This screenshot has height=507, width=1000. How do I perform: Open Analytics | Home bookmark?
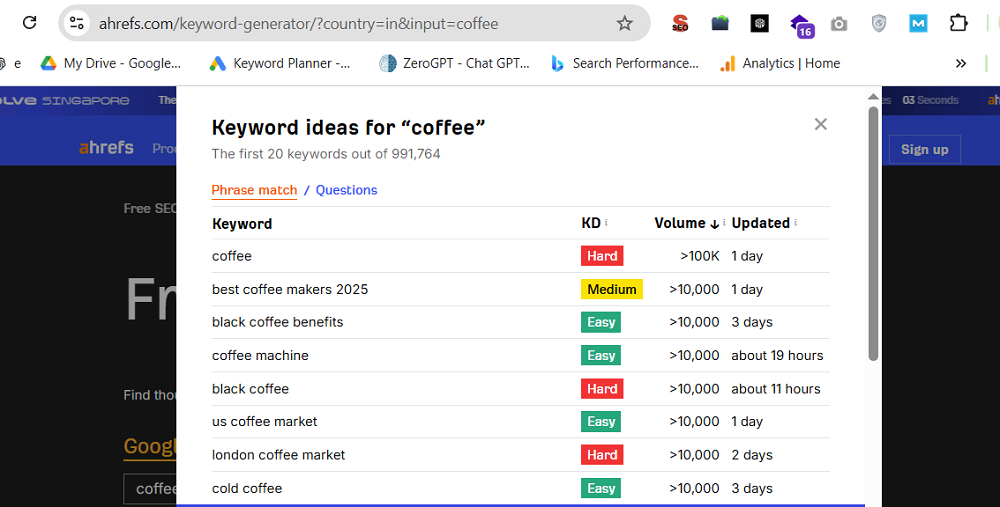click(x=780, y=63)
